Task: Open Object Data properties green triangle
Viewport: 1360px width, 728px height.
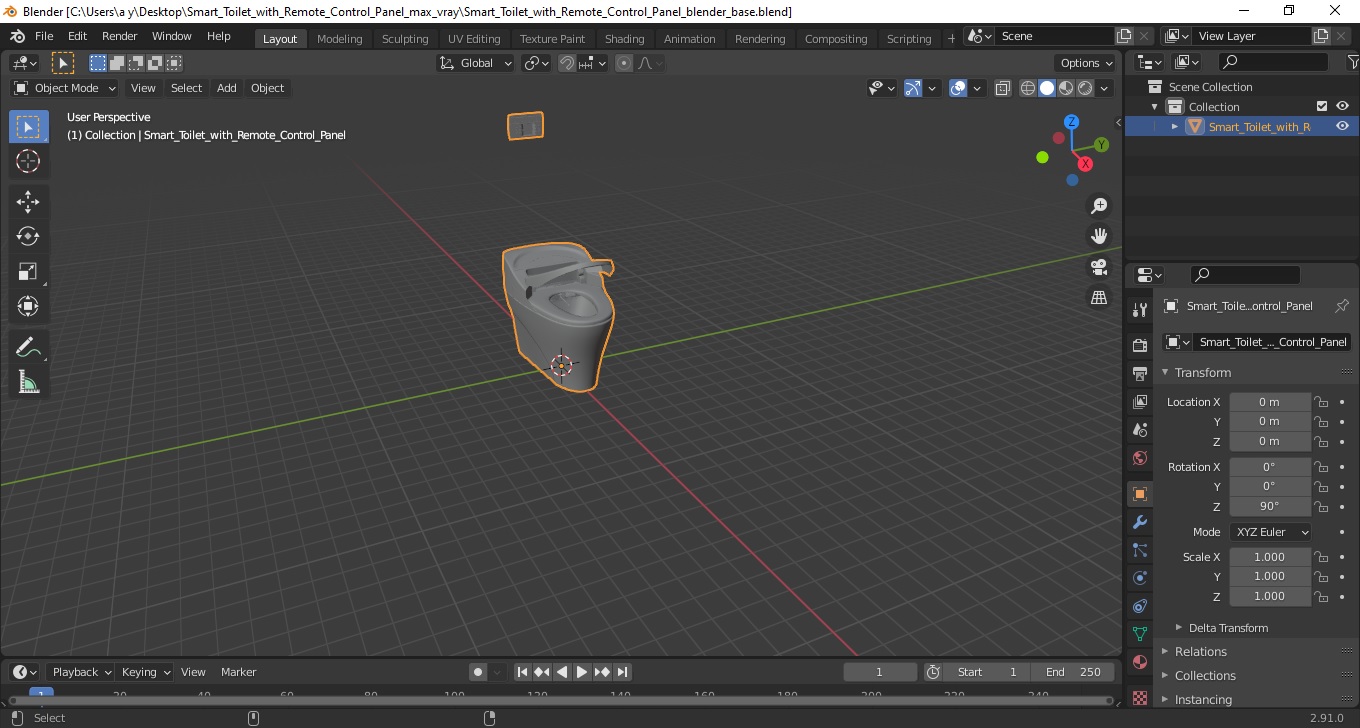Action: (x=1140, y=634)
